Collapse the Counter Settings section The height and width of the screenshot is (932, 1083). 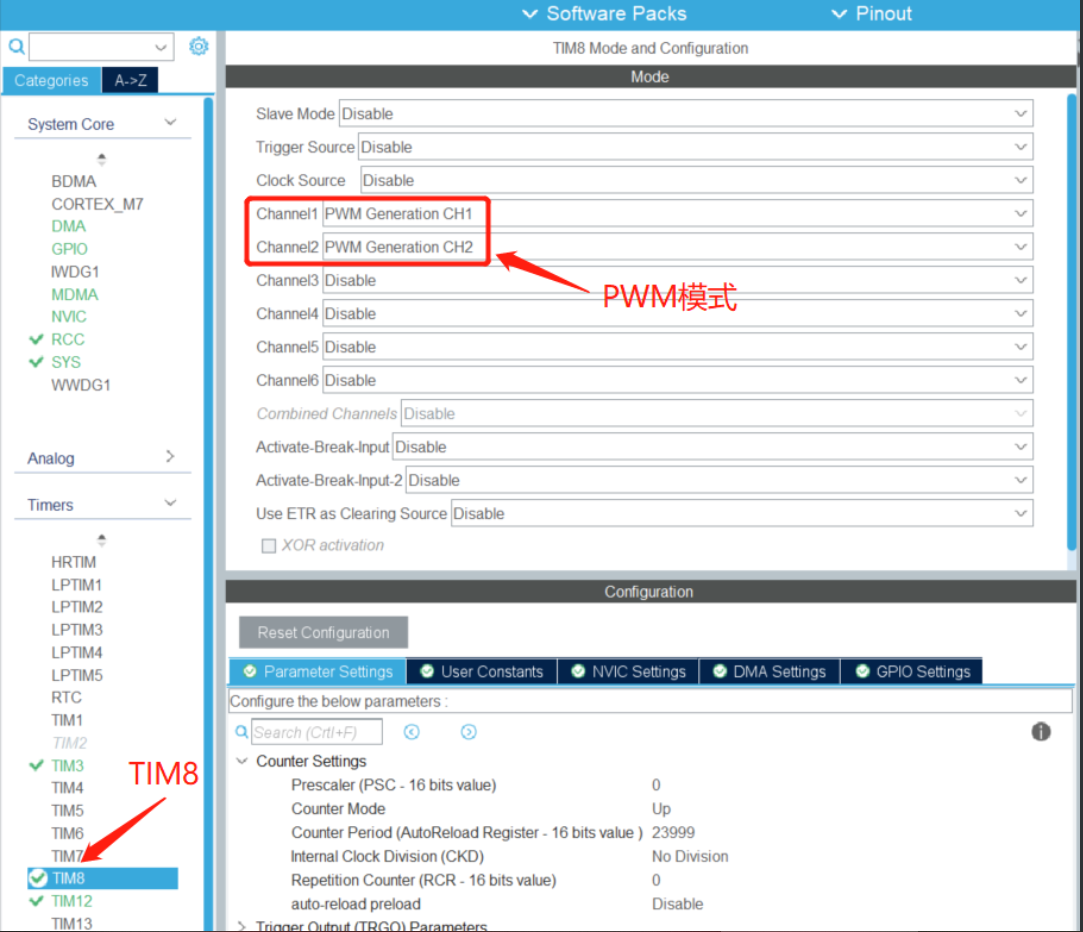click(240, 761)
